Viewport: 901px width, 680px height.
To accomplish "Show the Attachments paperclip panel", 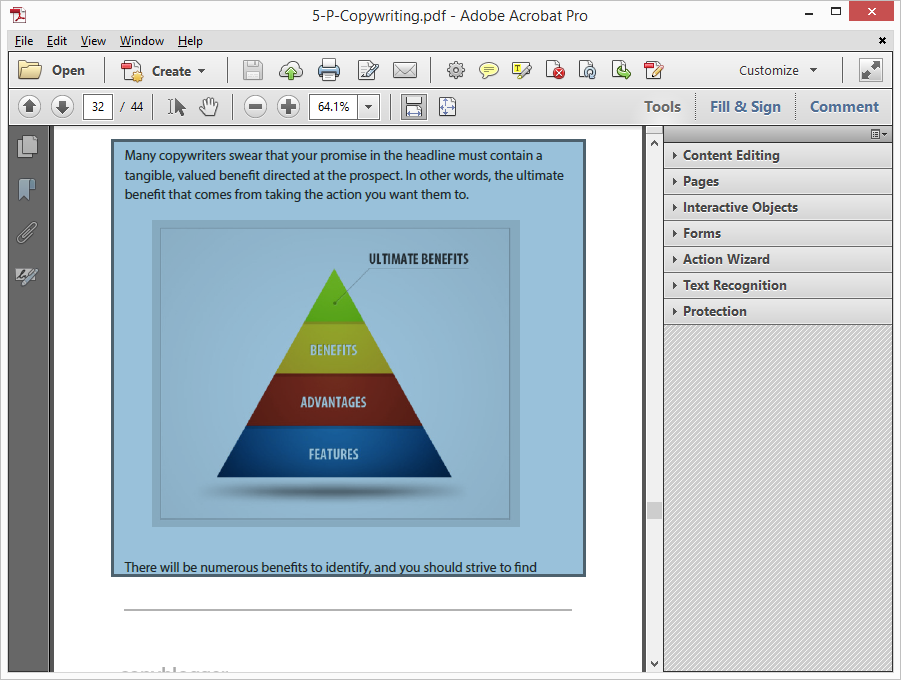I will coord(27,232).
